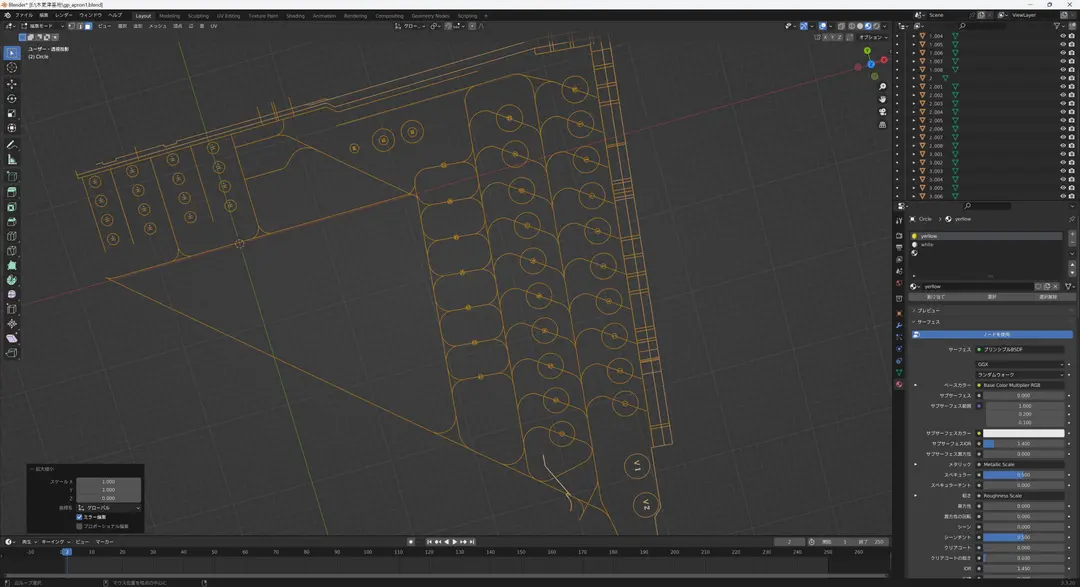
Task: Remove material slot with minus button
Action: [1072, 243]
